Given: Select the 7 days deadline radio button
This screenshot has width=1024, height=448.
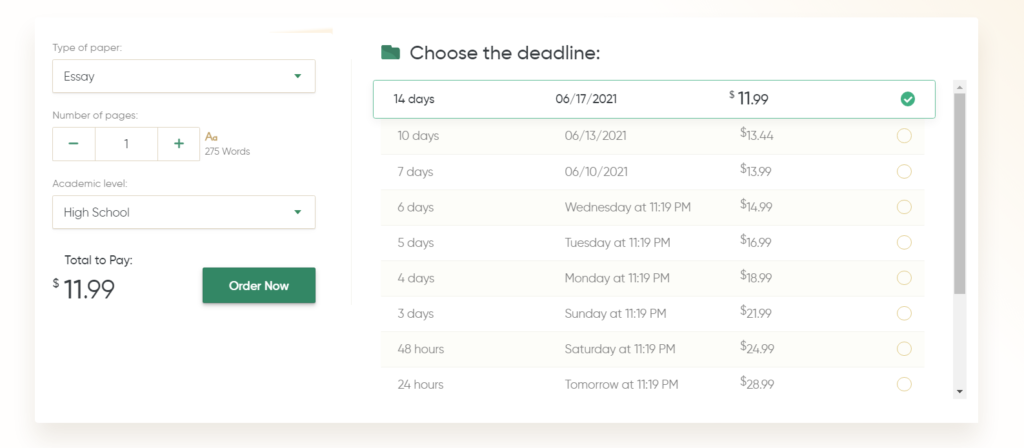Looking at the screenshot, I should [x=904, y=172].
